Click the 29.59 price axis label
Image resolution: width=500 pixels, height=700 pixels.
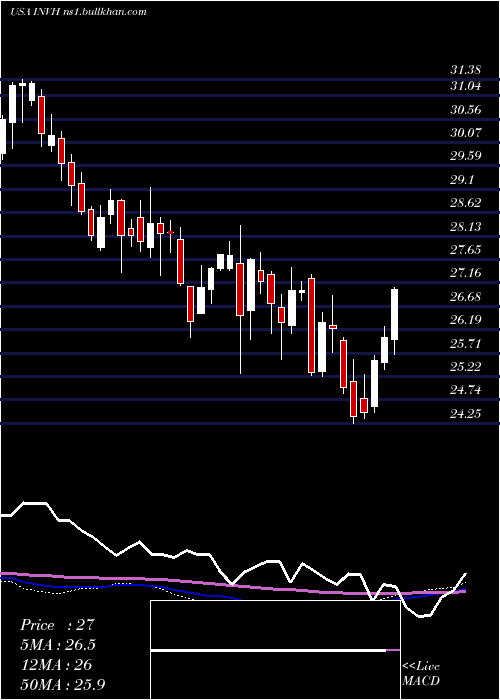(x=465, y=156)
